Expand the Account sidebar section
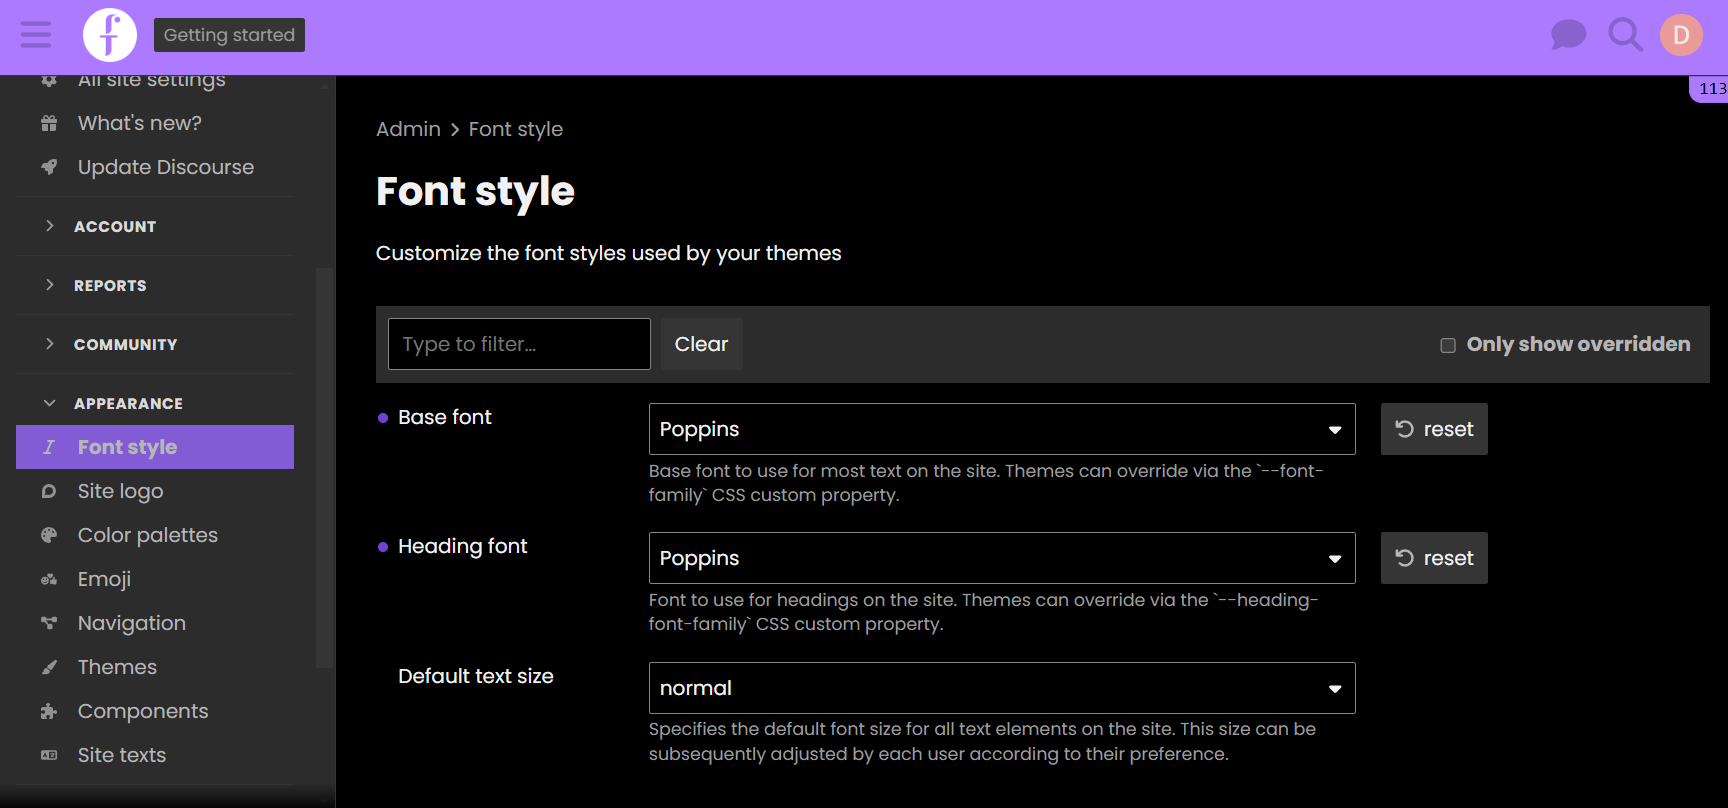The width and height of the screenshot is (1728, 808). [x=115, y=226]
